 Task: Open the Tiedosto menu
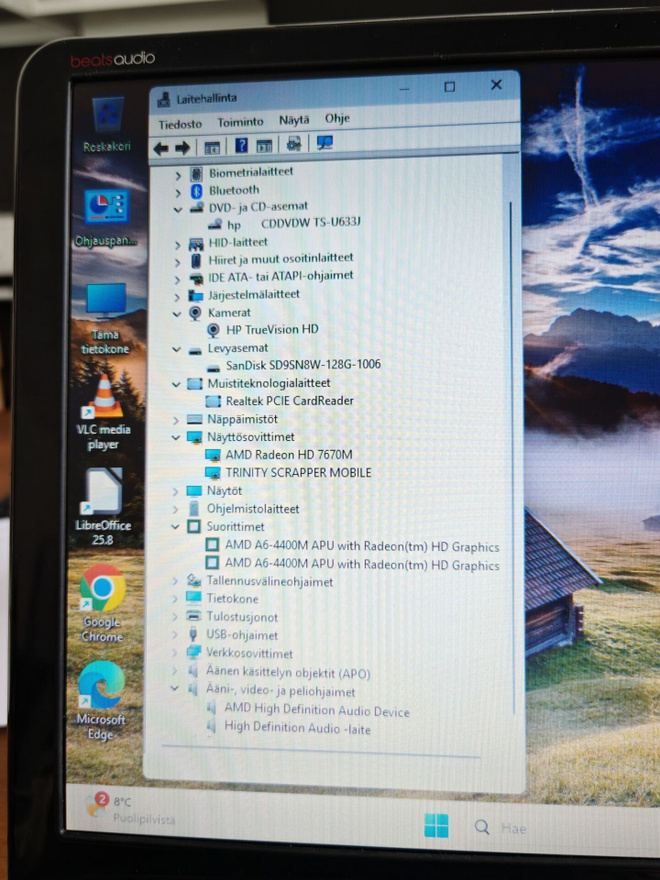click(180, 124)
